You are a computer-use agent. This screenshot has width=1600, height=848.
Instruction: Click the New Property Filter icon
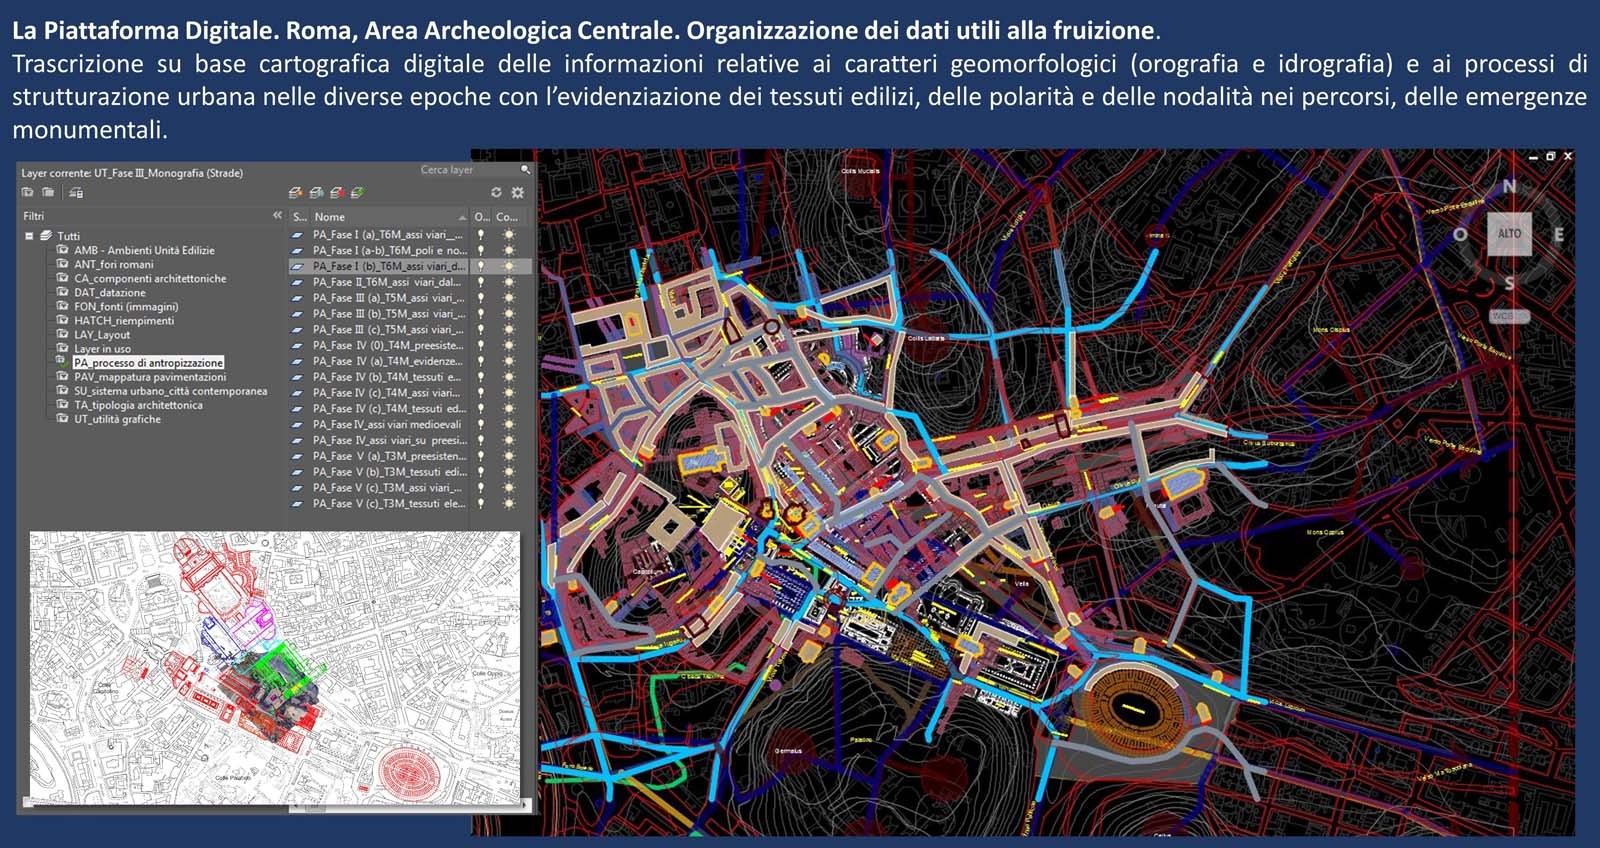coord(28,193)
